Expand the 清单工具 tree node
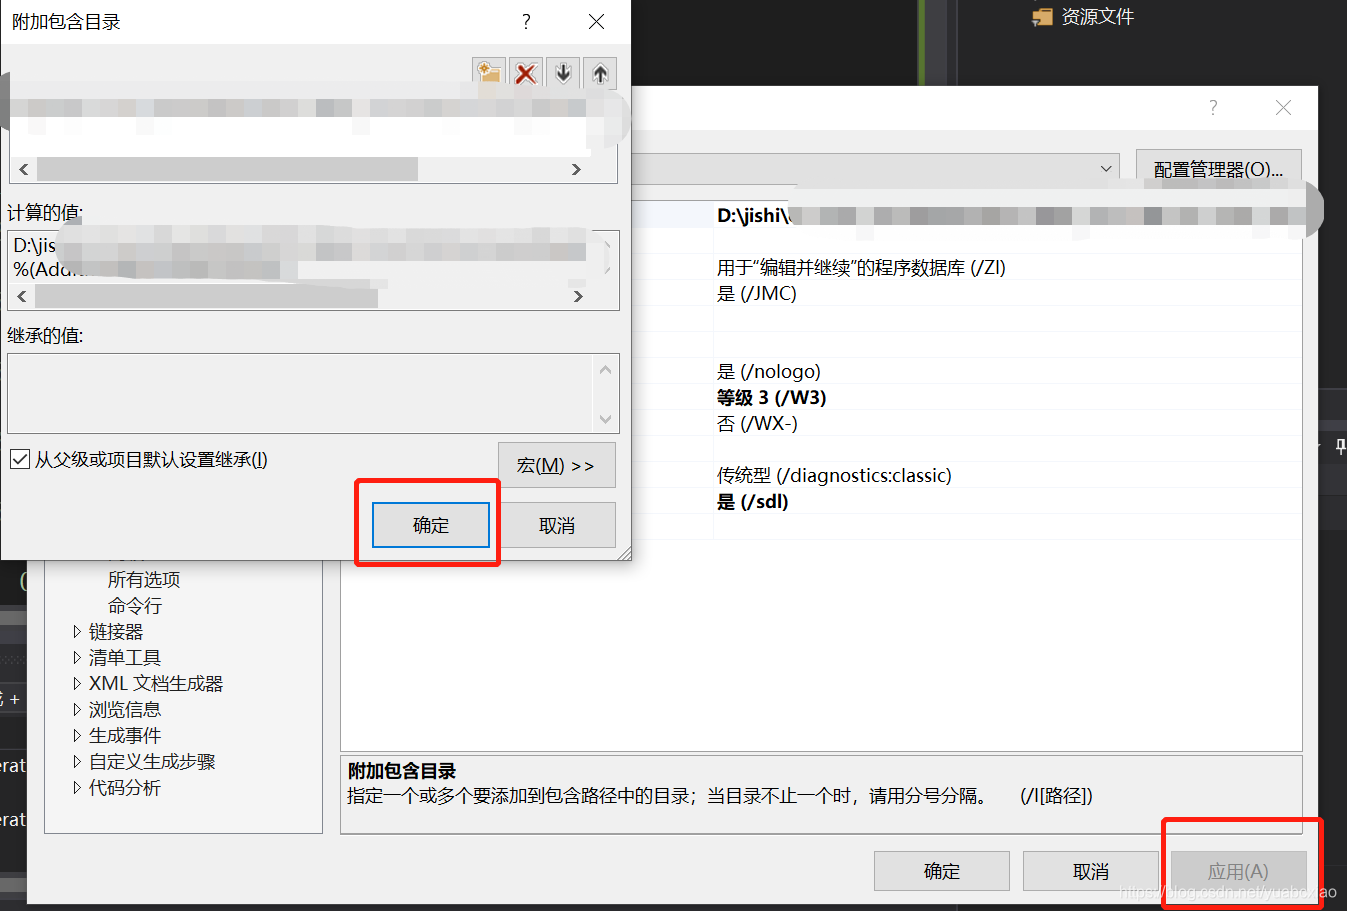This screenshot has height=911, width=1347. coord(77,658)
